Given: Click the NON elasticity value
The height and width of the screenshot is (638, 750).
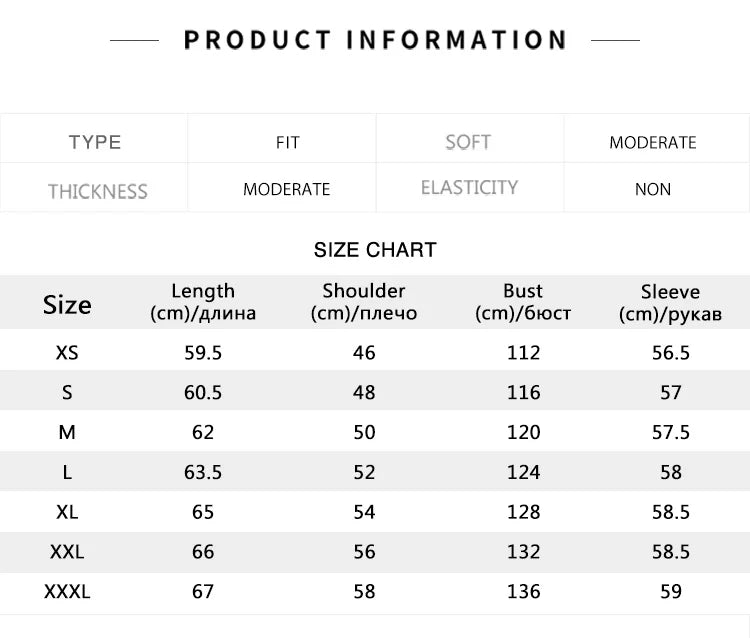Looking at the screenshot, I should pyautogui.click(x=652, y=189).
